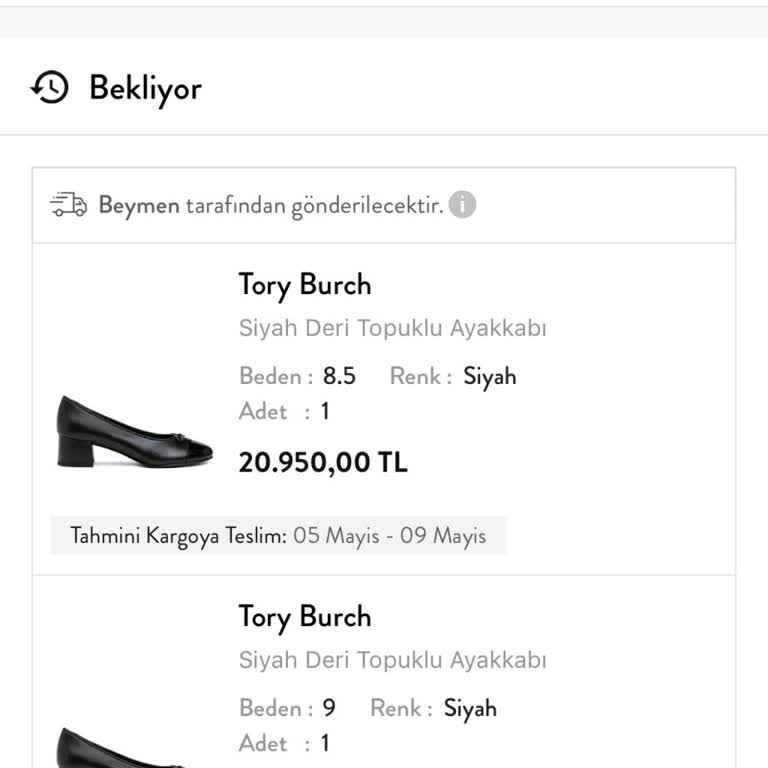768x768 pixels.
Task: Click the Adet 1 quantity of 8.5 item
Action: [x=325, y=411]
